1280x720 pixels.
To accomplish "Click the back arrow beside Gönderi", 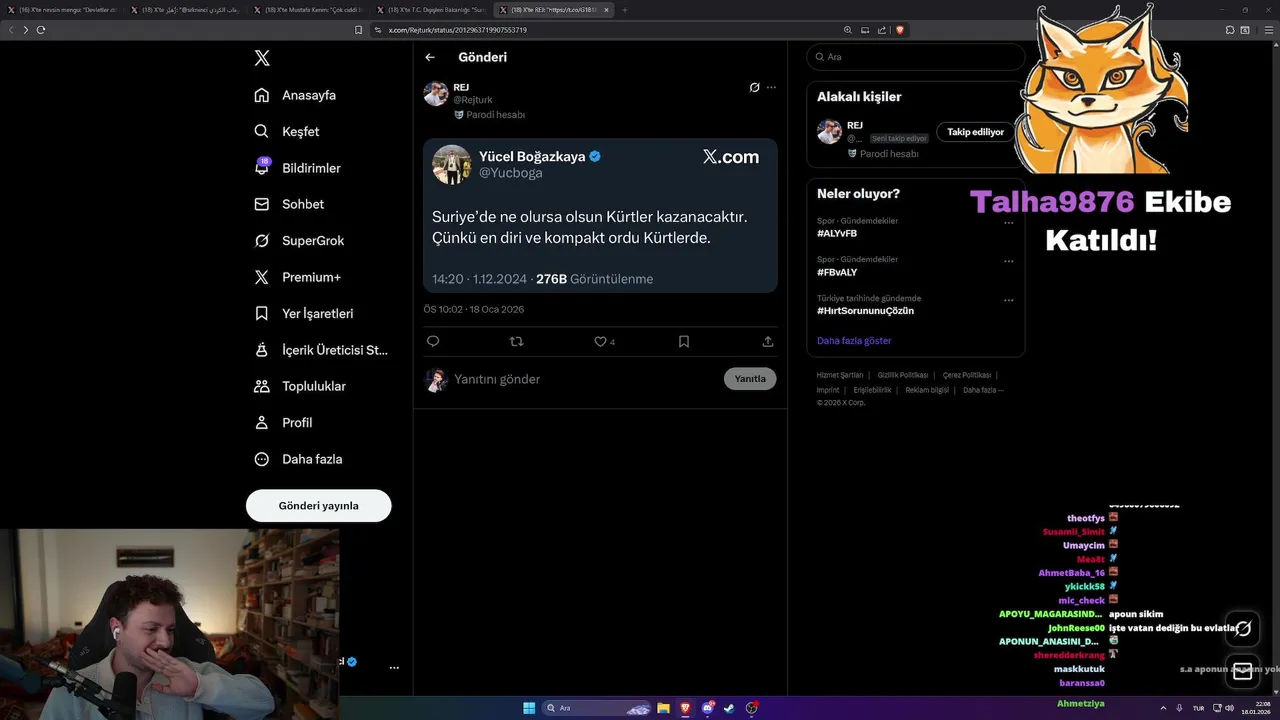I will pos(430,57).
